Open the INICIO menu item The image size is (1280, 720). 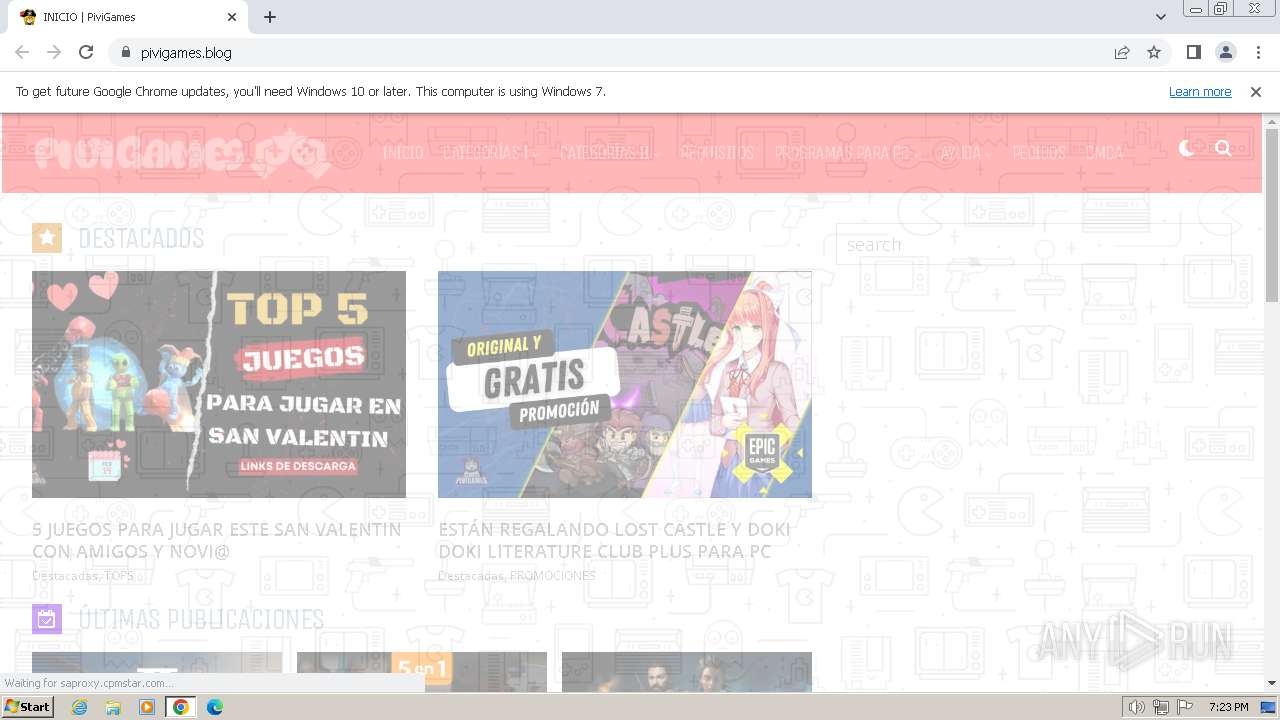pyautogui.click(x=403, y=153)
